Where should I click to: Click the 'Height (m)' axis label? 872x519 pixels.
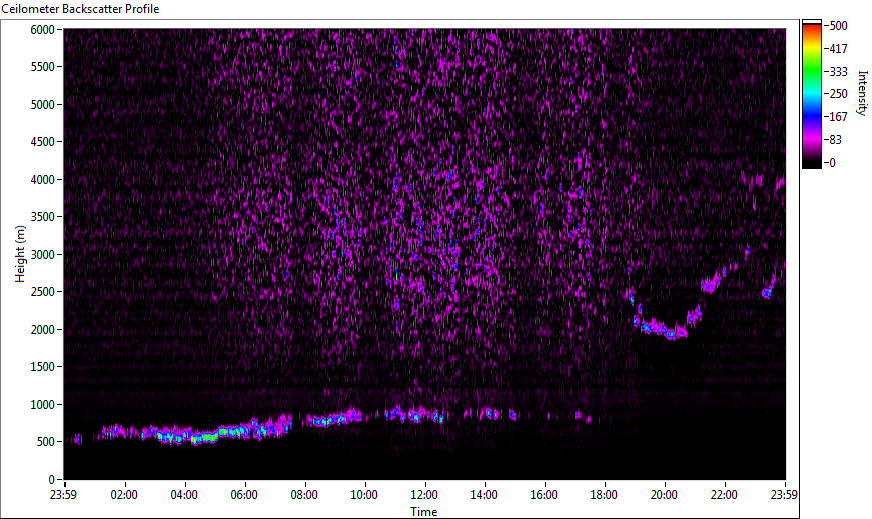(20, 254)
